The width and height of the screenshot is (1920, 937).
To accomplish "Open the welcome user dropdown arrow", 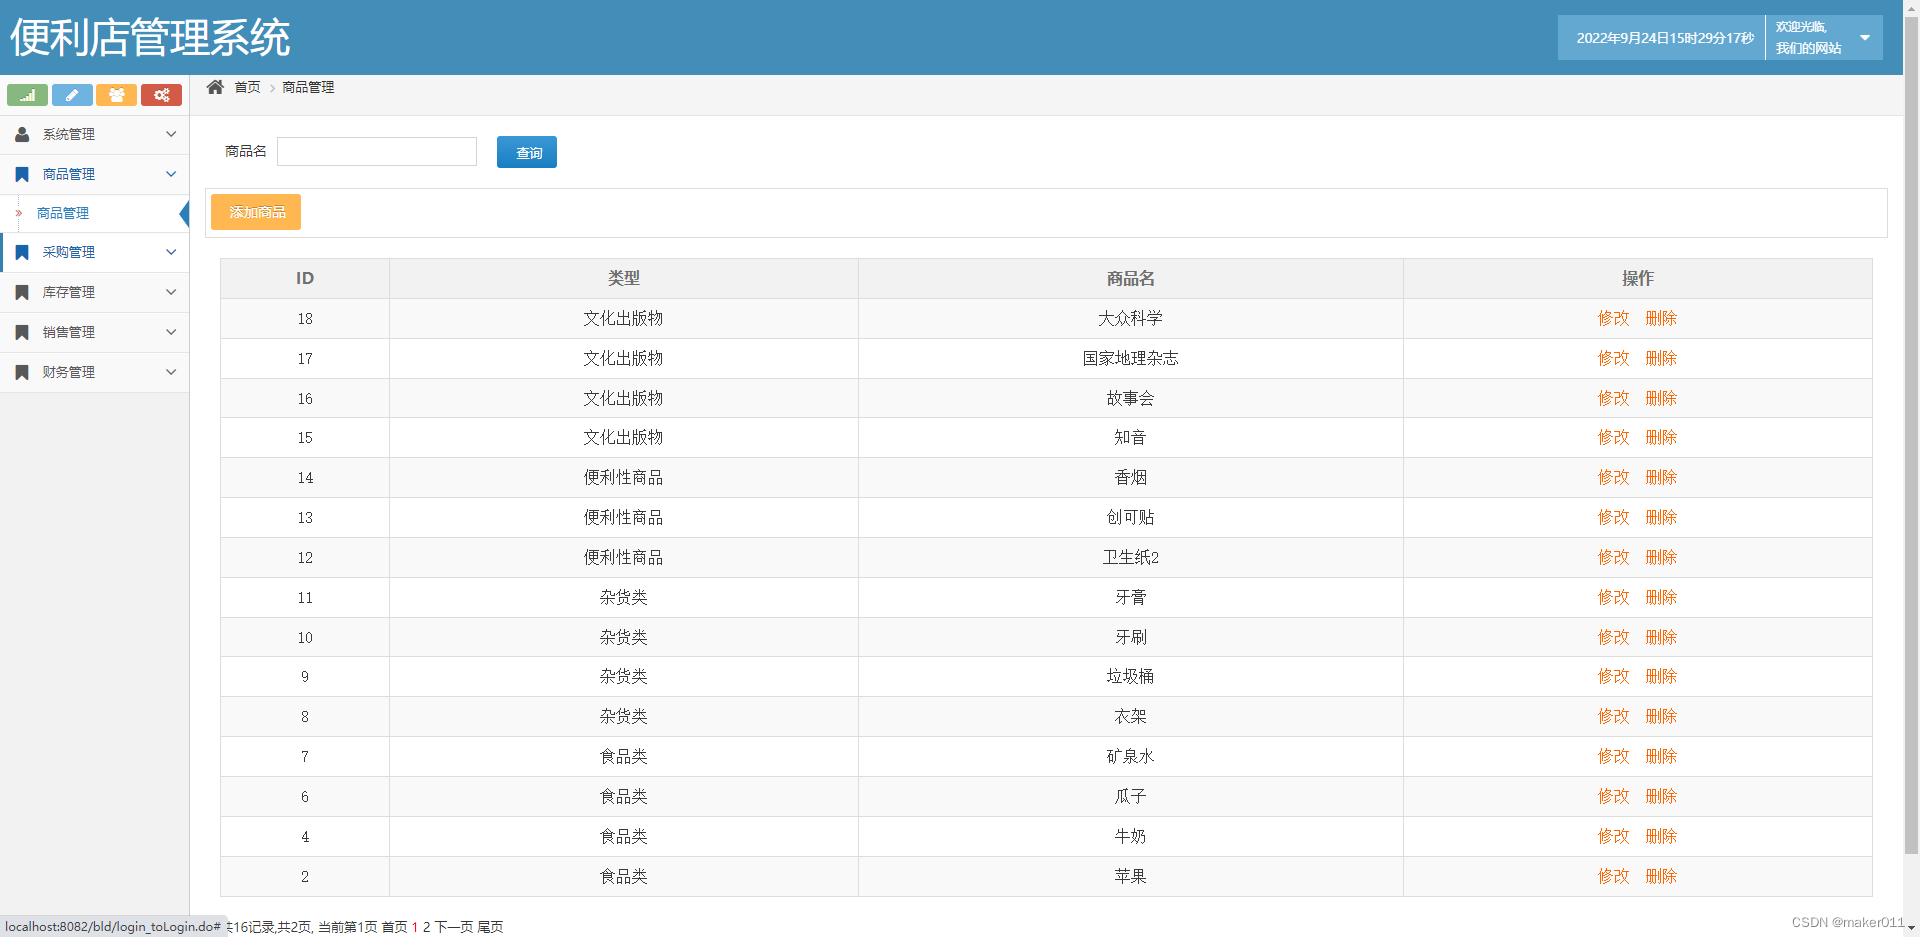I will point(1865,38).
